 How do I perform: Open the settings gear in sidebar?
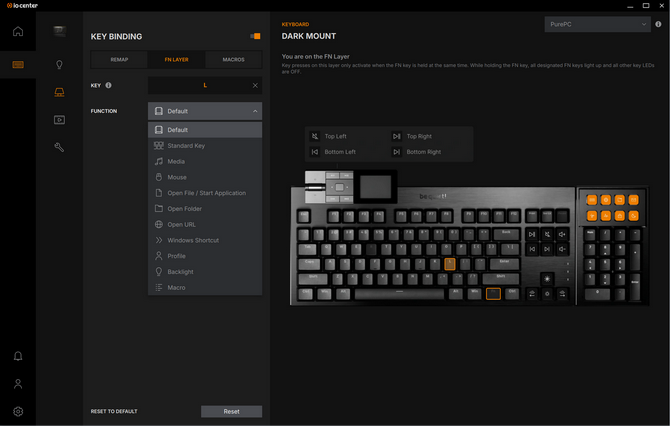(18, 411)
